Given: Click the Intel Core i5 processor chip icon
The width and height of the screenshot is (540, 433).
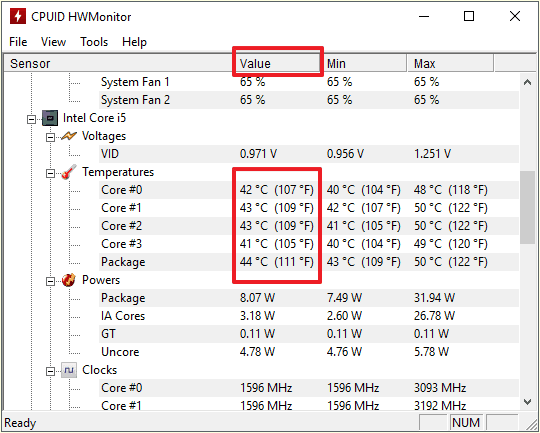Looking at the screenshot, I should 50,118.
